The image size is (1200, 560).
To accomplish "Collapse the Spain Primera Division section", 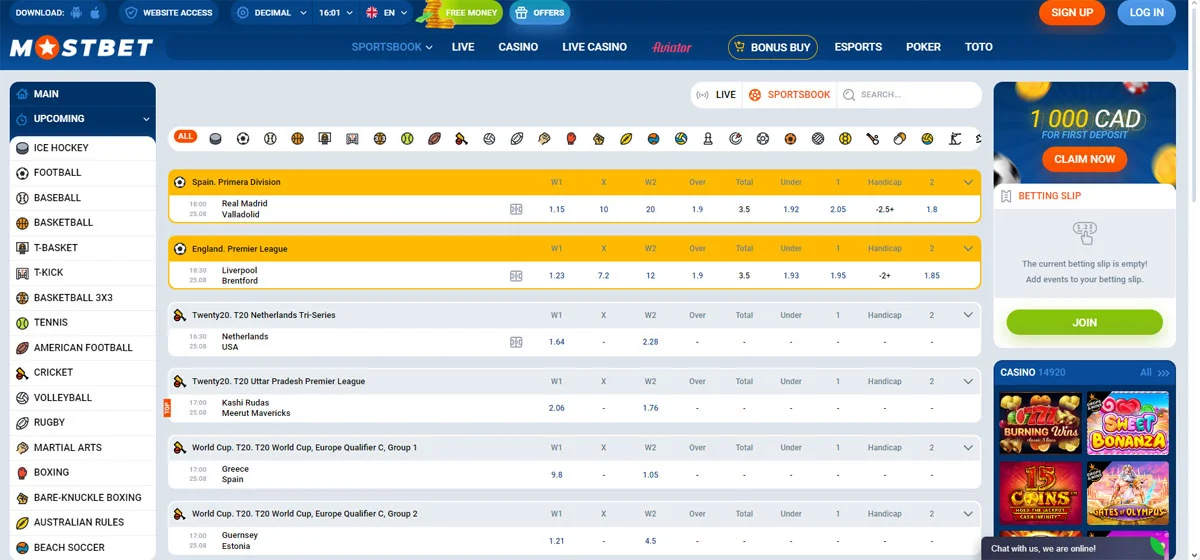I will click(x=967, y=182).
